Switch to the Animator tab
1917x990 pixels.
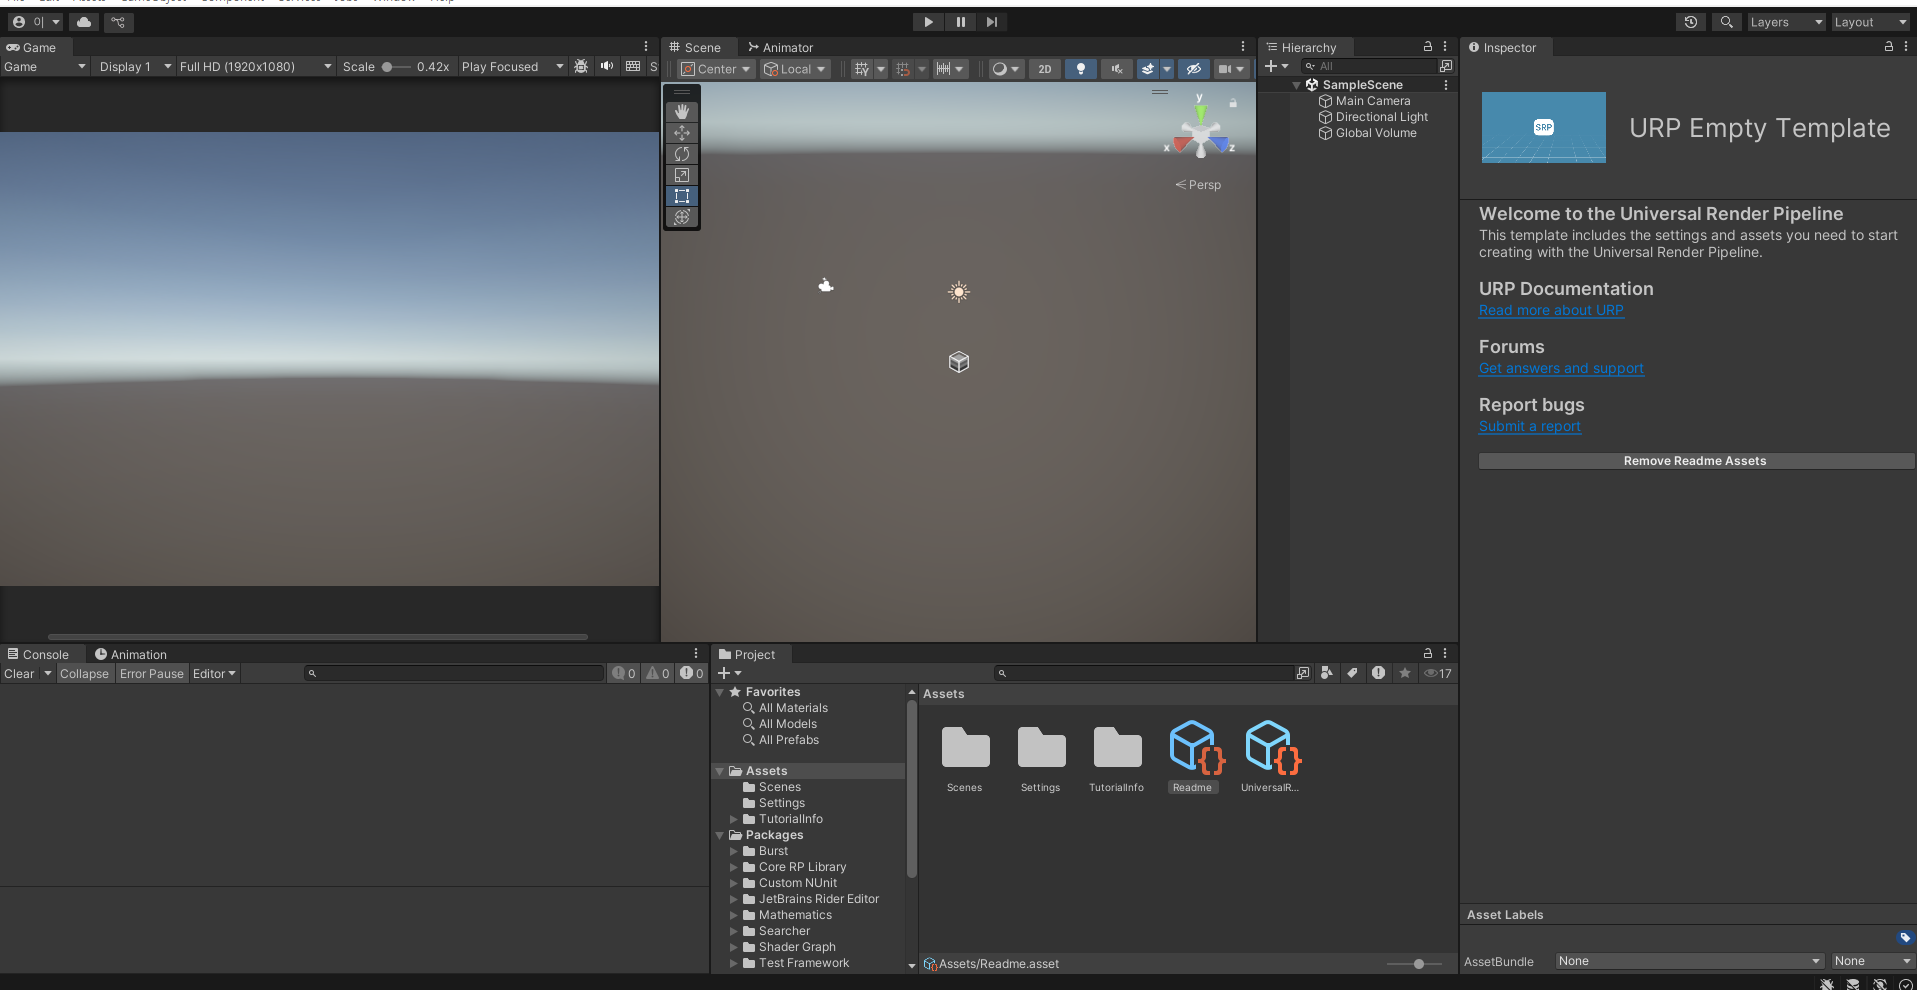coord(780,47)
